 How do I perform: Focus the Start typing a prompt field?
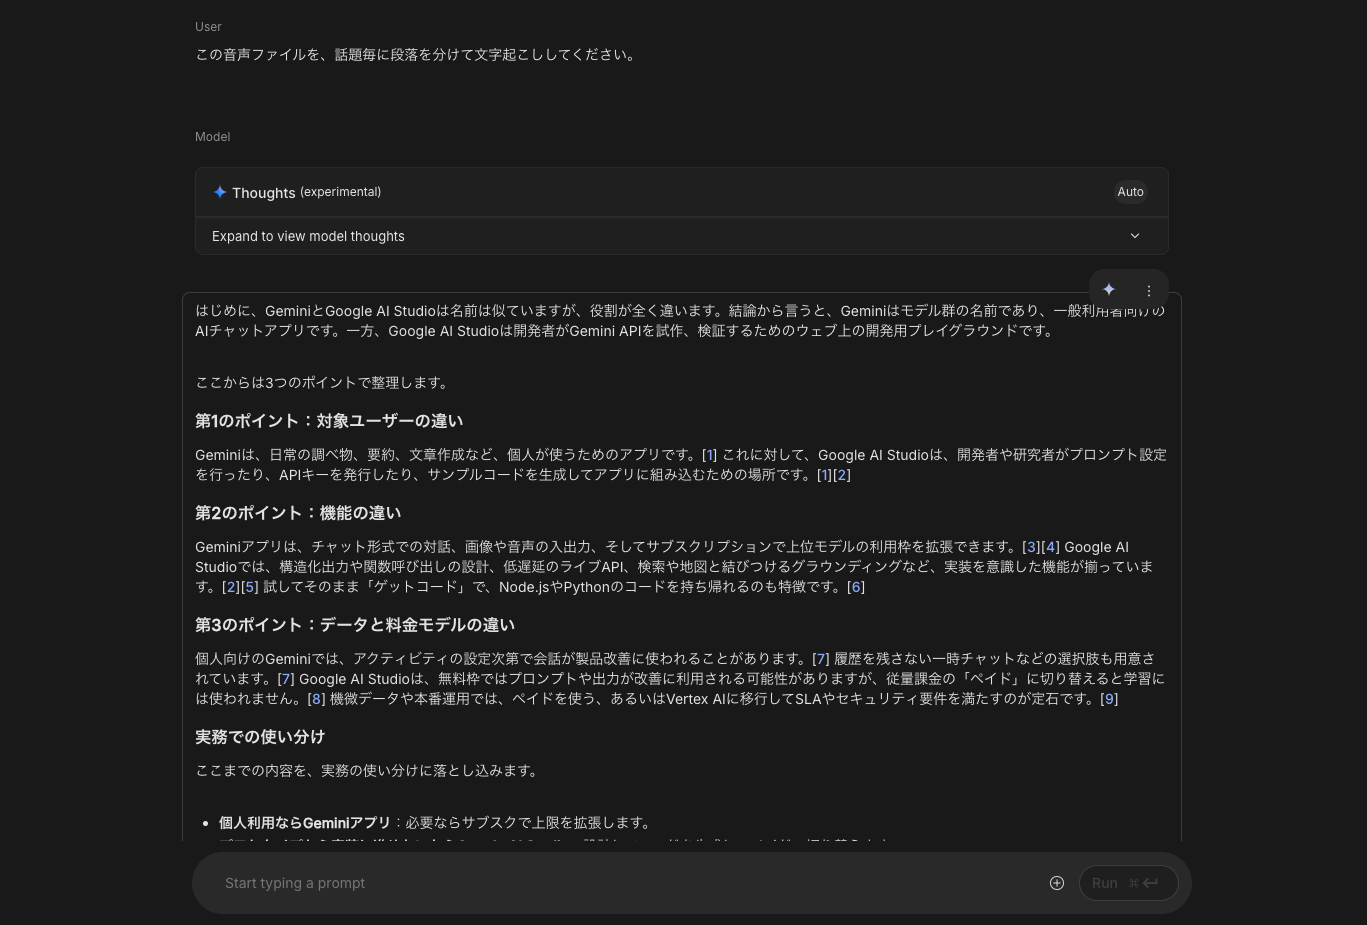[600, 883]
